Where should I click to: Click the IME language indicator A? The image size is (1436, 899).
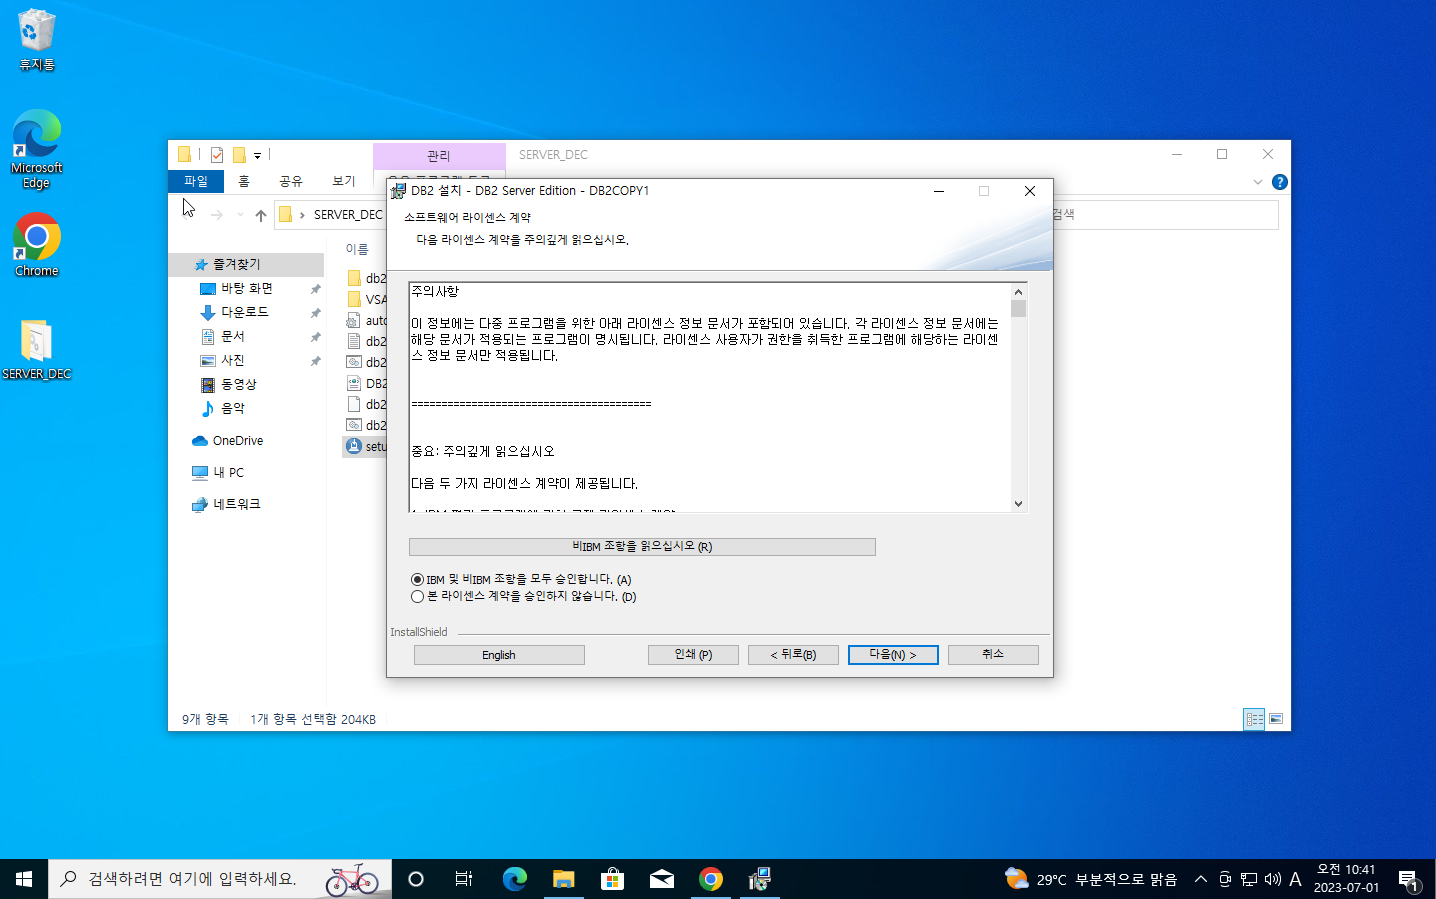[1295, 879]
